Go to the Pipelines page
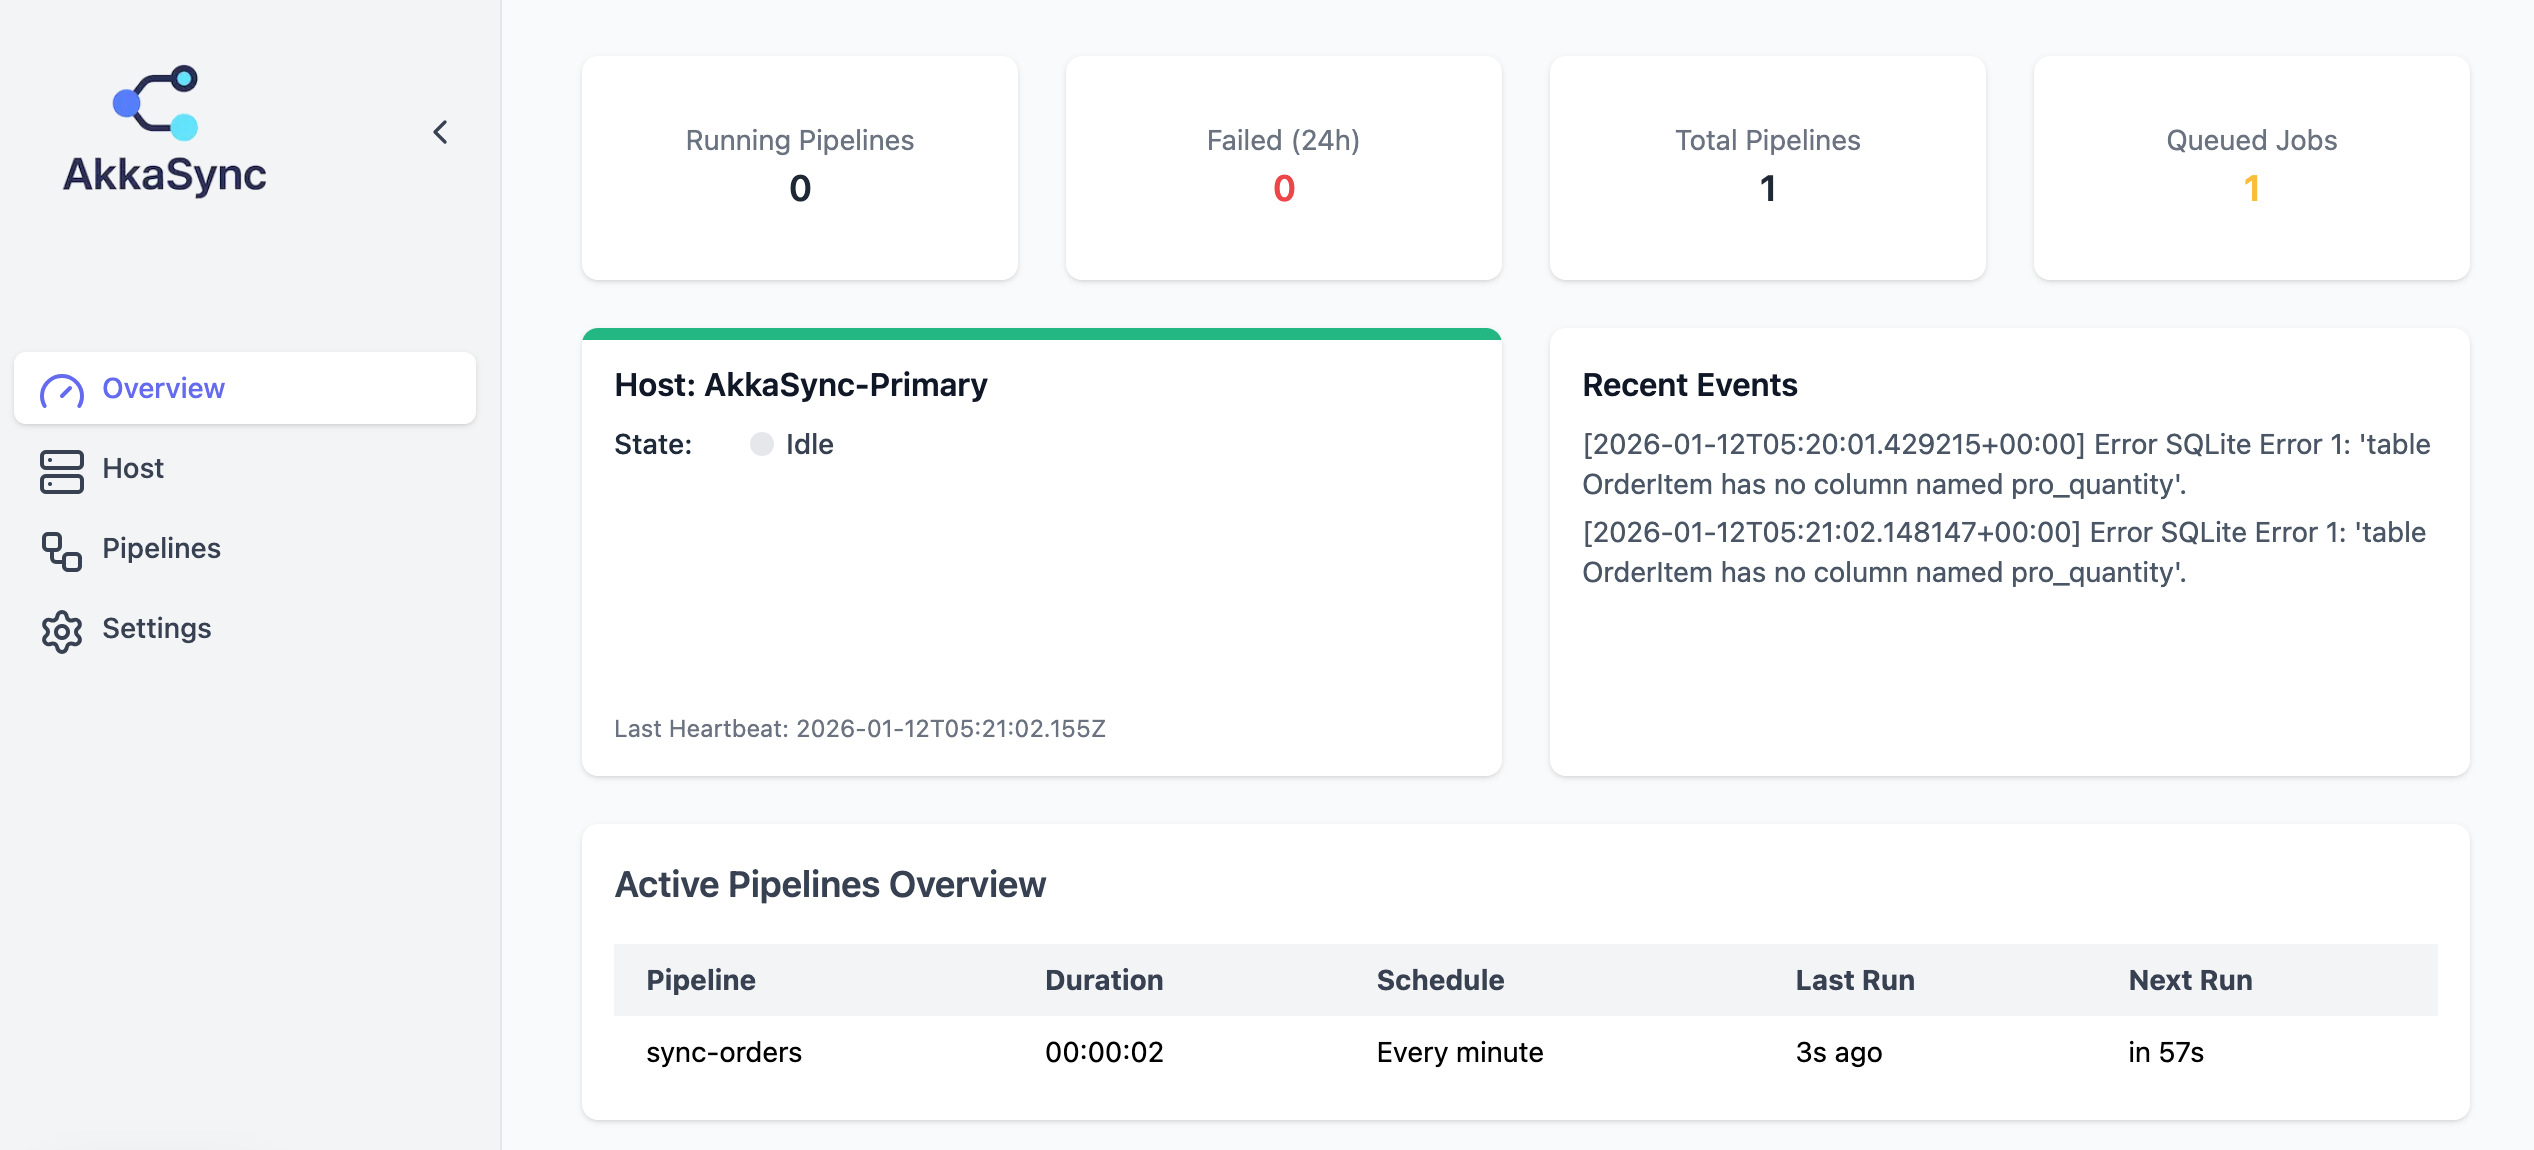Screen dimensions: 2534x1150 [161, 548]
